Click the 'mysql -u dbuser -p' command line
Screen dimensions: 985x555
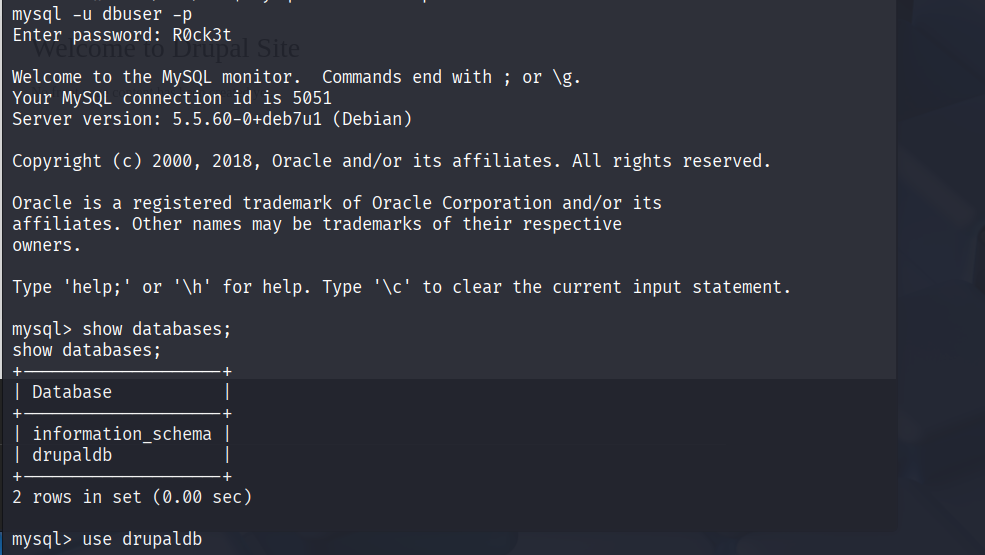pyautogui.click(x=102, y=14)
